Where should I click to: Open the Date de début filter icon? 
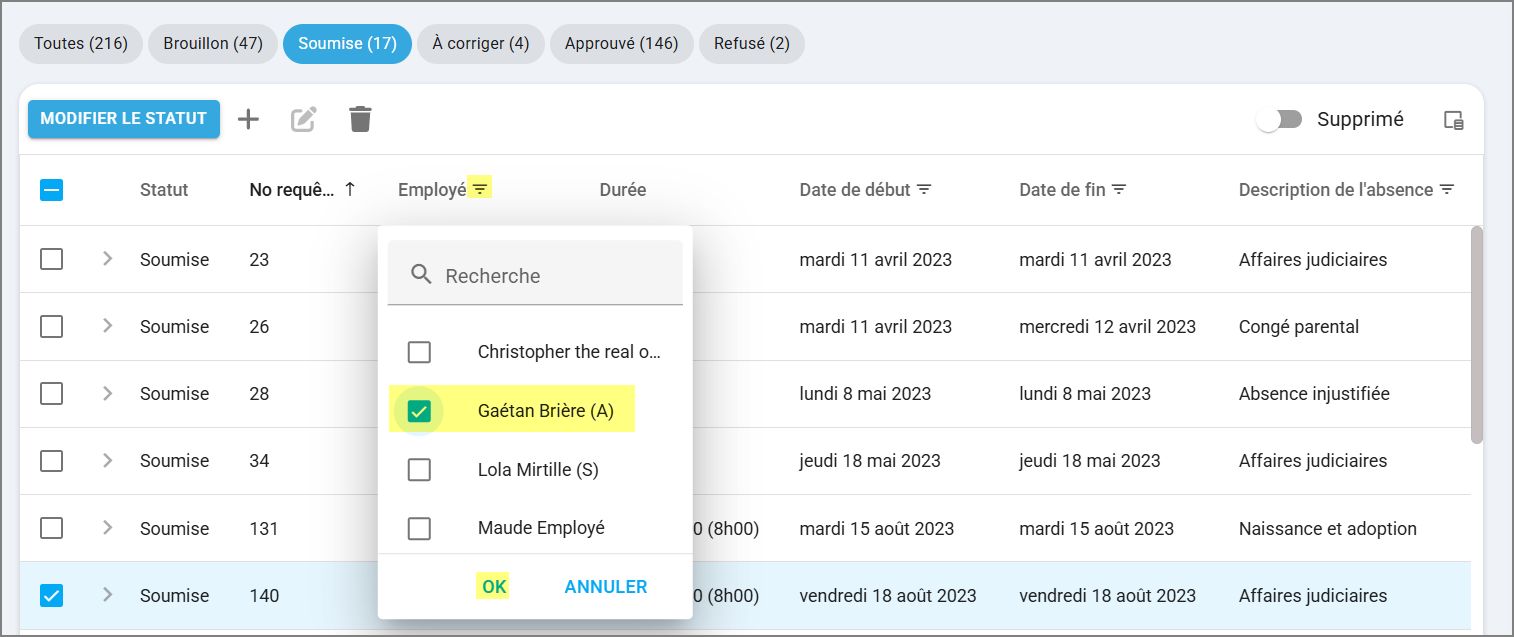[x=925, y=189]
